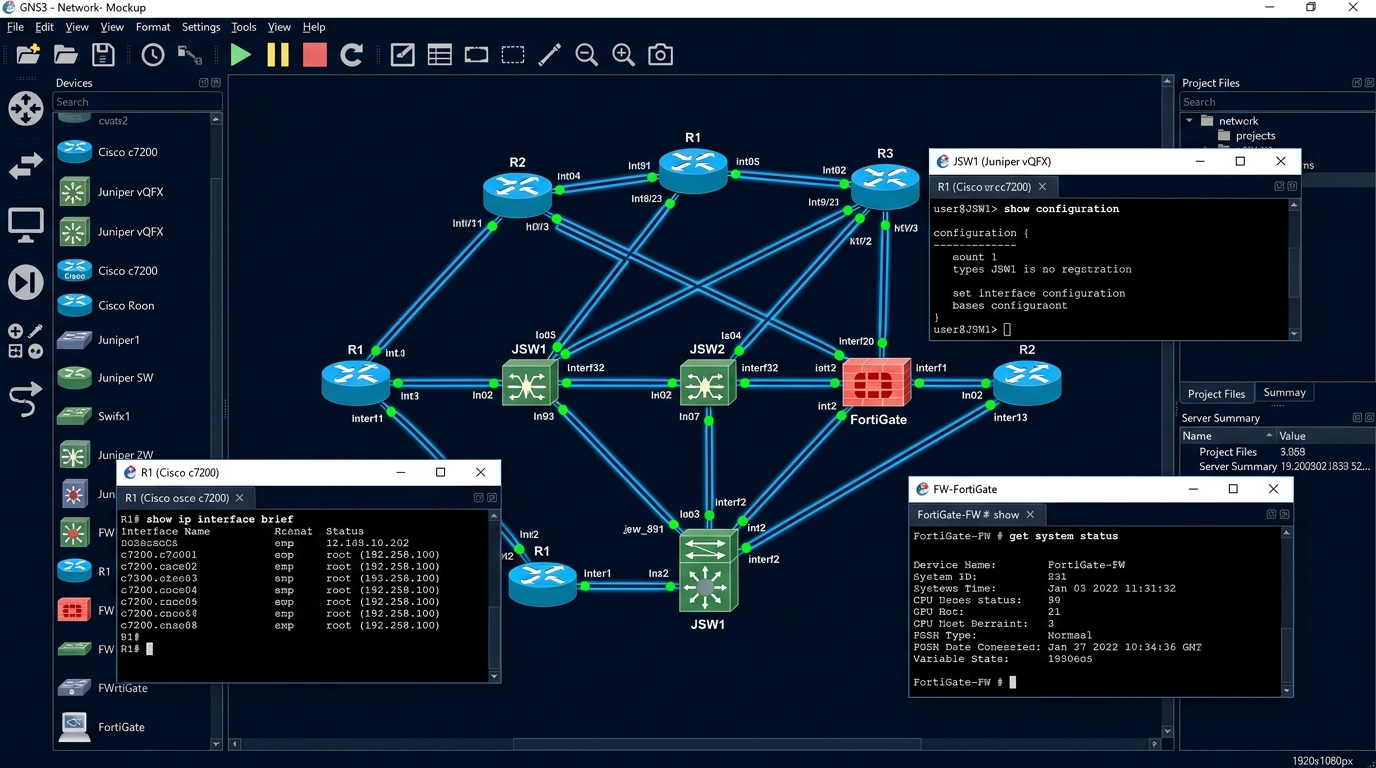
Task: Stop all nodes with red stop button
Action: tap(315, 54)
